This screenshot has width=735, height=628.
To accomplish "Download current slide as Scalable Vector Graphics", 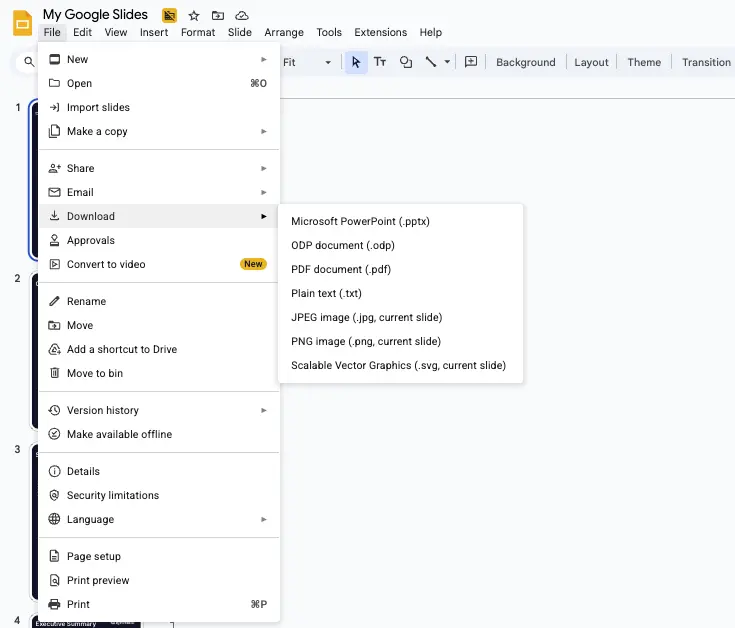I will 400,366.
